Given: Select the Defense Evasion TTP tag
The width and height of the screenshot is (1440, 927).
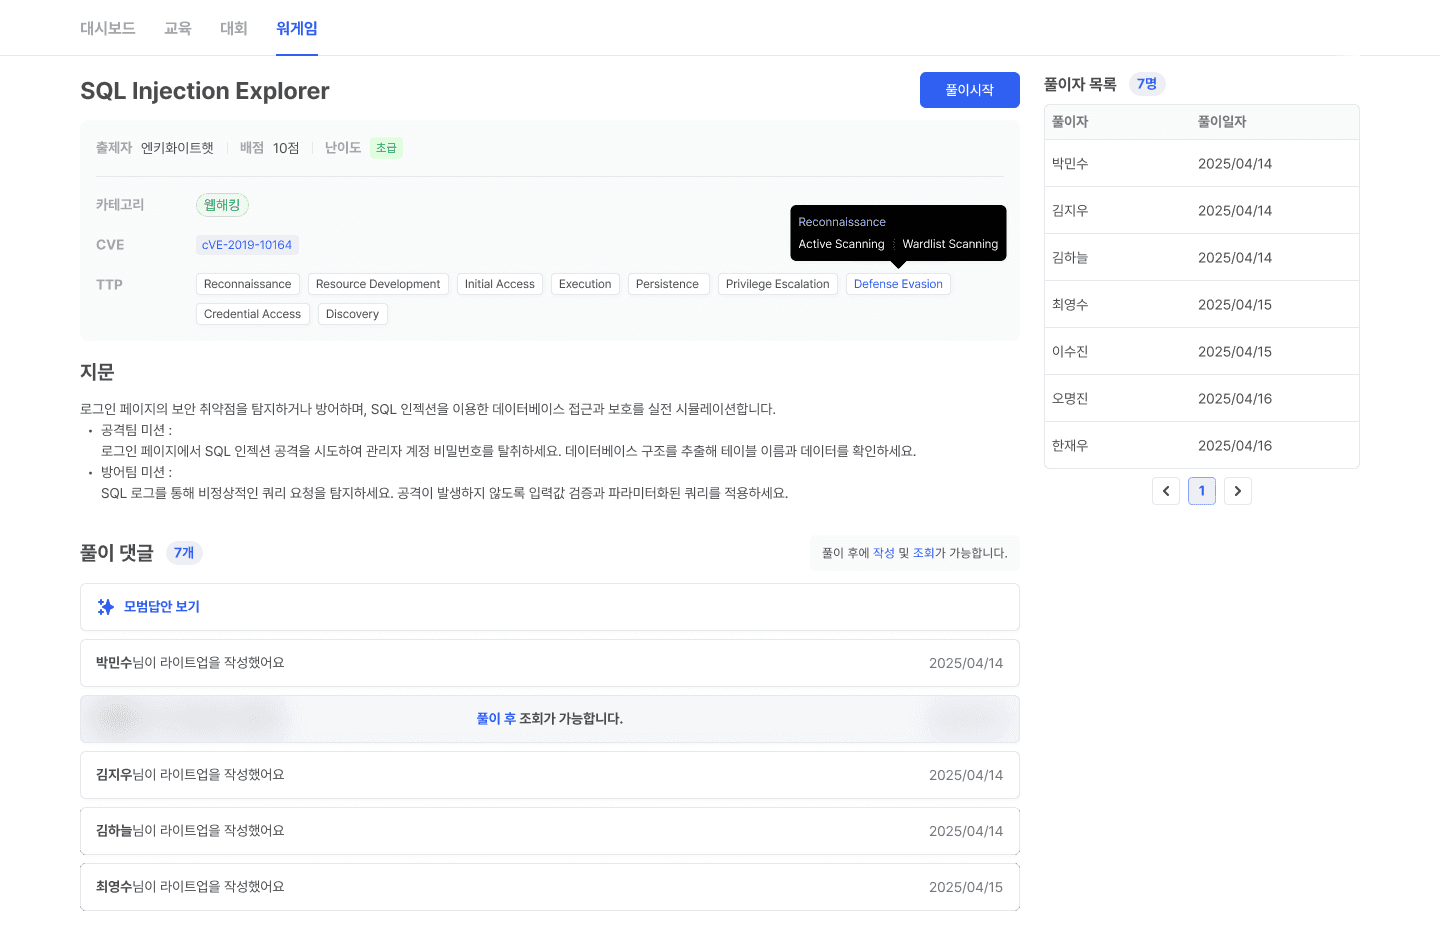Looking at the screenshot, I should (898, 284).
